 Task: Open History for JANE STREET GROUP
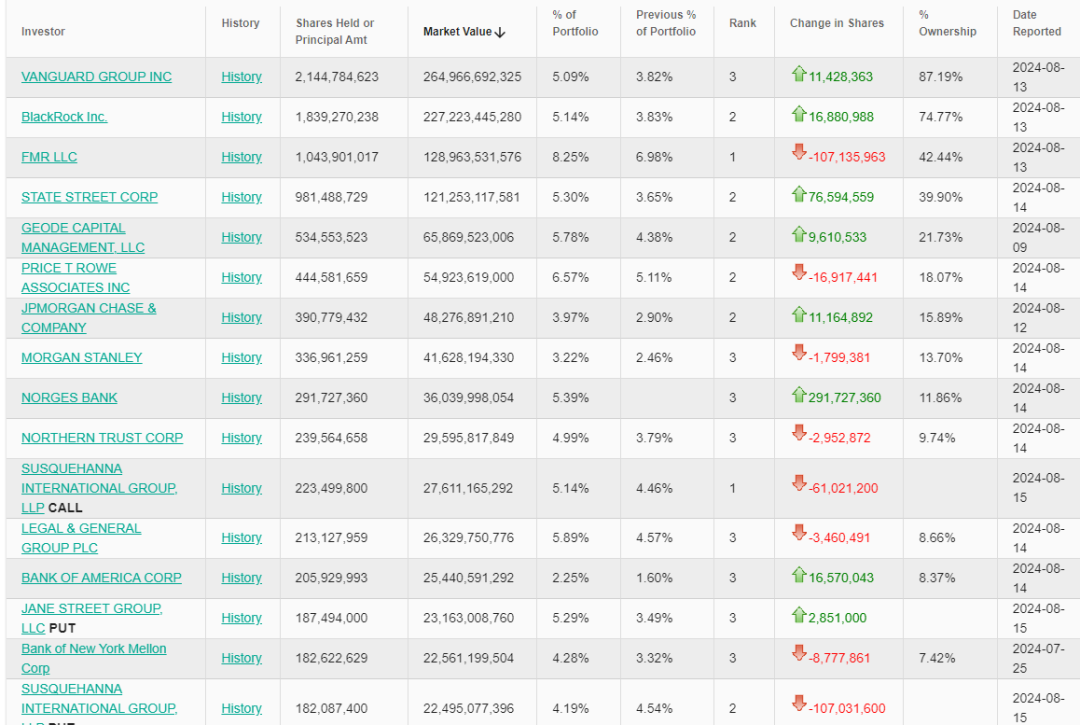[x=241, y=618]
